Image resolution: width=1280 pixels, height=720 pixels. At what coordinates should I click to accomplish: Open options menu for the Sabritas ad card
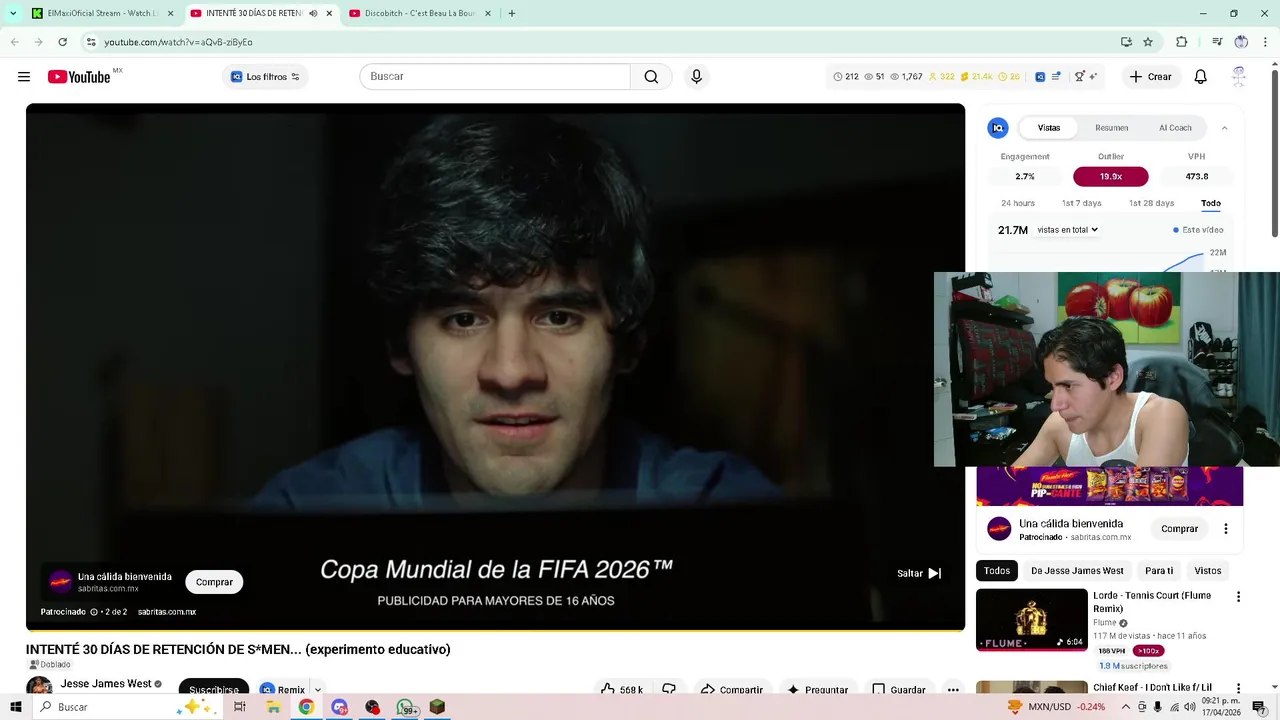[x=1226, y=529]
